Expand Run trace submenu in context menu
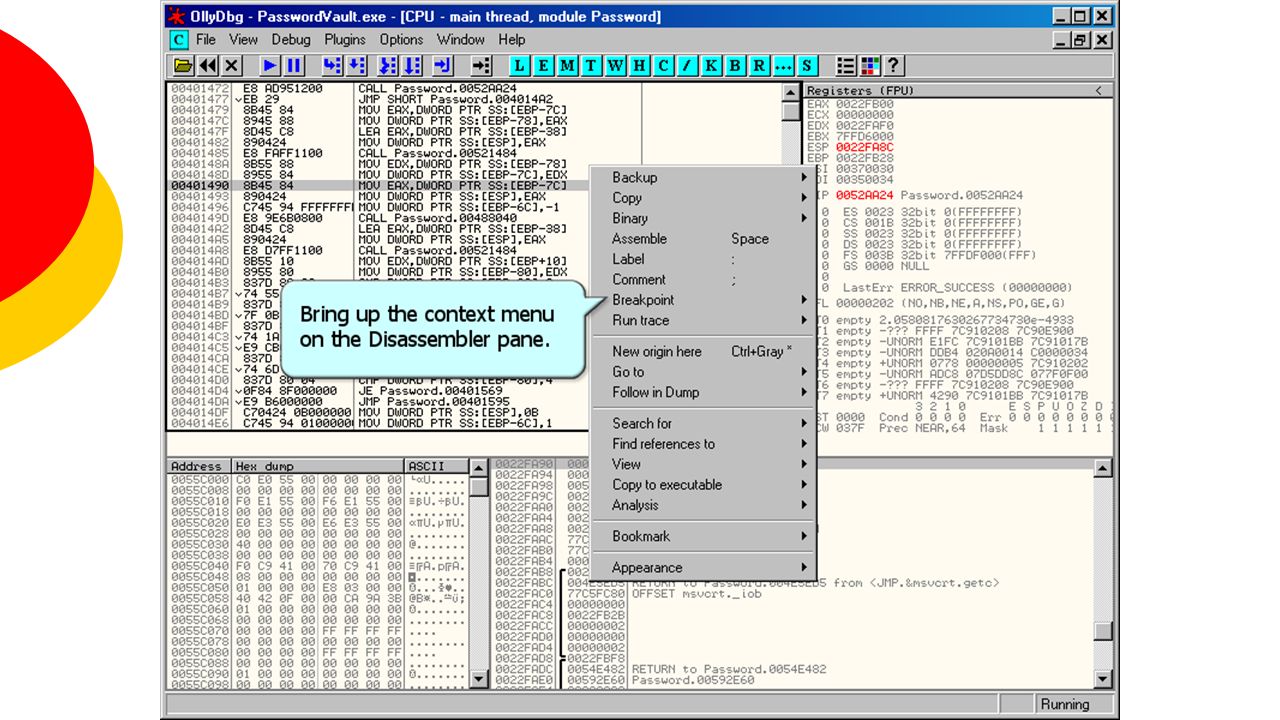 point(704,320)
